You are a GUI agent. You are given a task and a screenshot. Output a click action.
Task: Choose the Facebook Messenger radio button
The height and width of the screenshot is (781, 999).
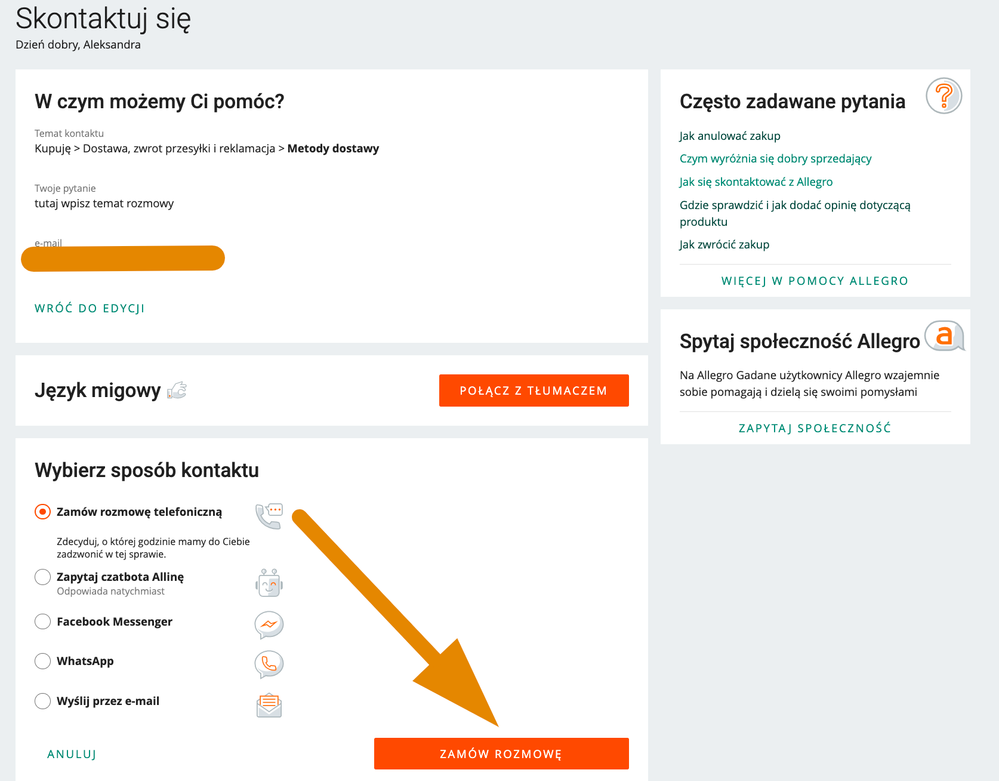coord(43,621)
